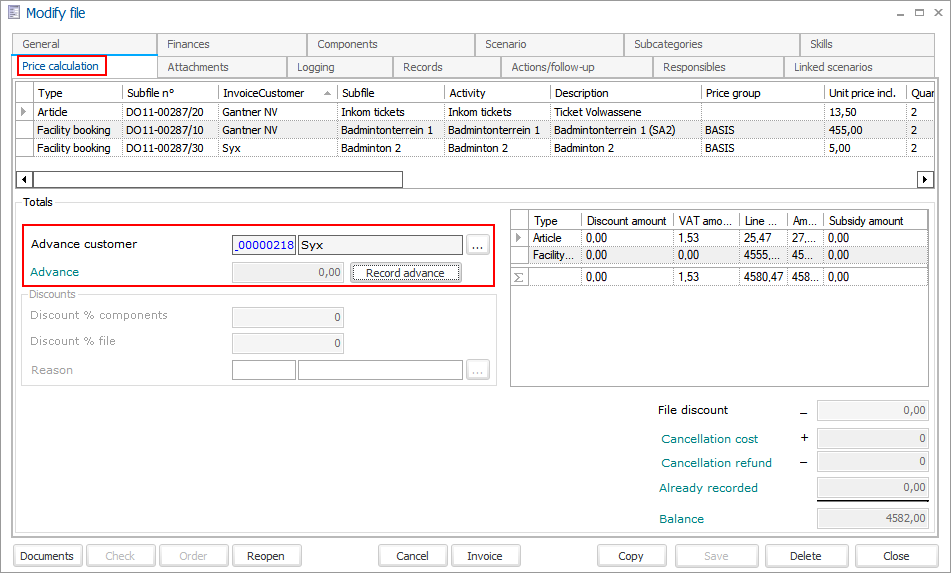Click the Advance customer number field
The image size is (951, 573).
pyautogui.click(x=264, y=245)
